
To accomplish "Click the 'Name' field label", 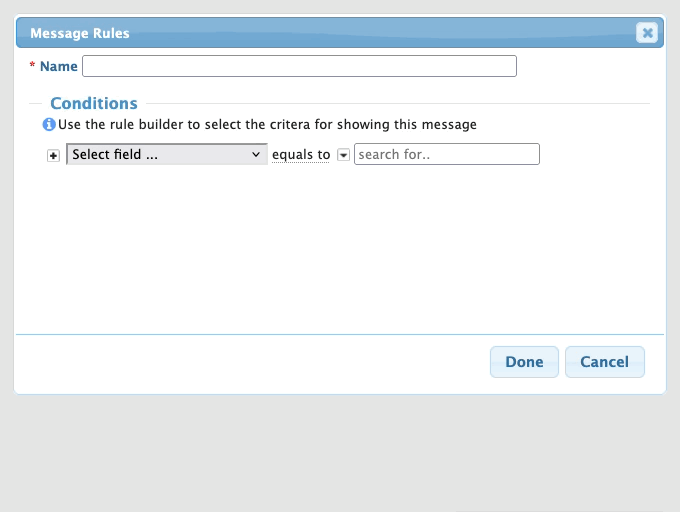I will tap(59, 66).
